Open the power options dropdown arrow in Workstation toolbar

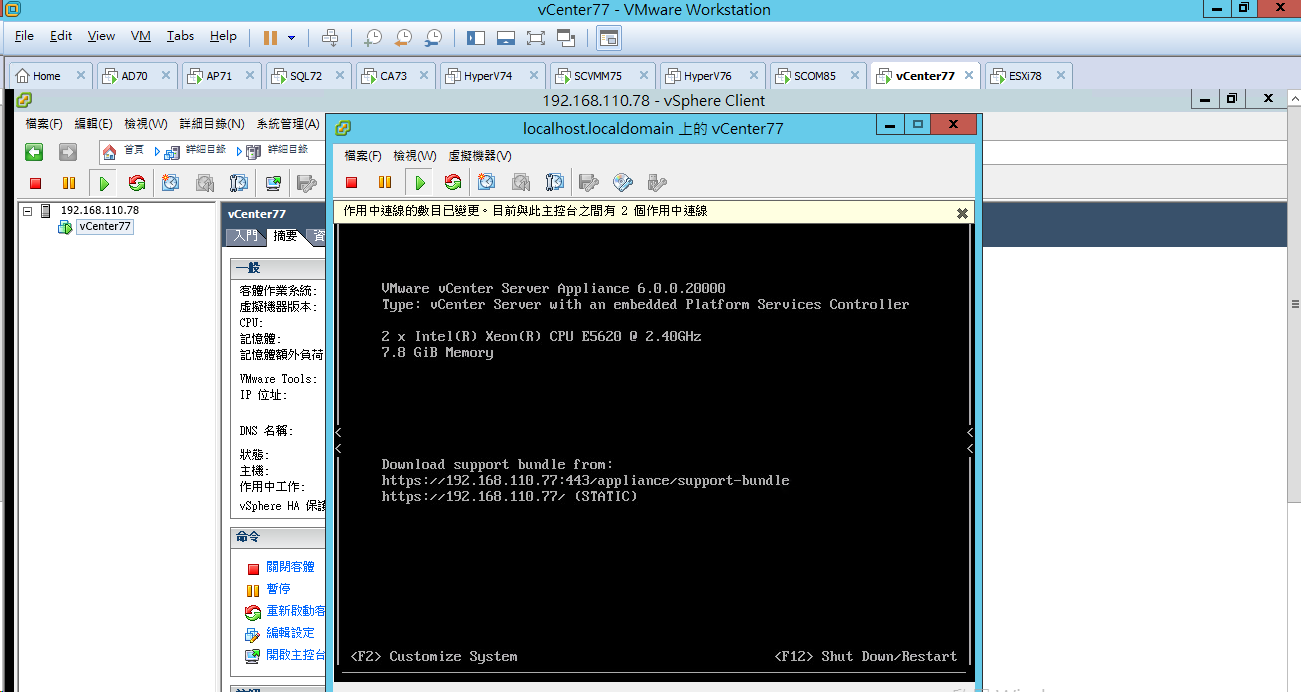click(292, 37)
